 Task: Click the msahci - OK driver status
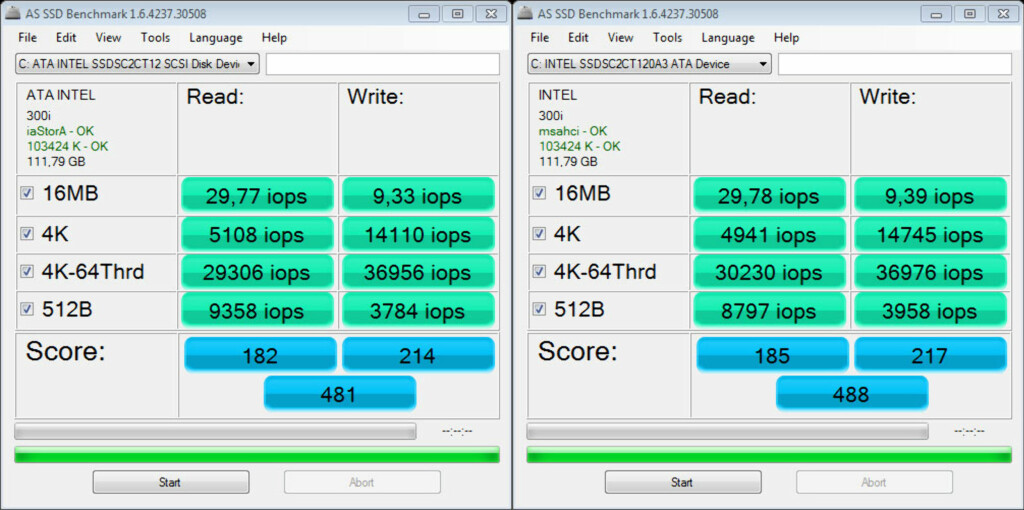[572, 131]
